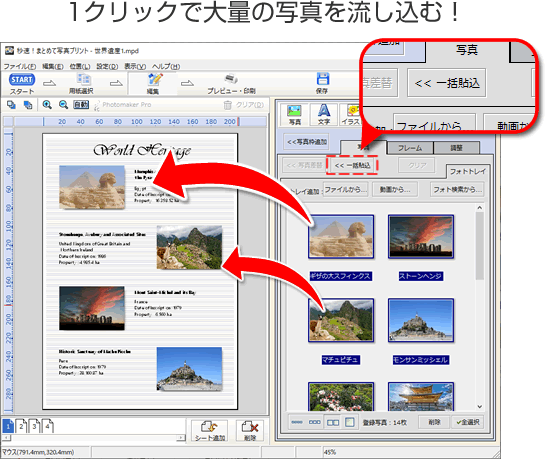Select the Machu Picchu (マチュピチュ) thumbnail
Image resolution: width=545 pixels, height=459 pixels.
click(341, 320)
